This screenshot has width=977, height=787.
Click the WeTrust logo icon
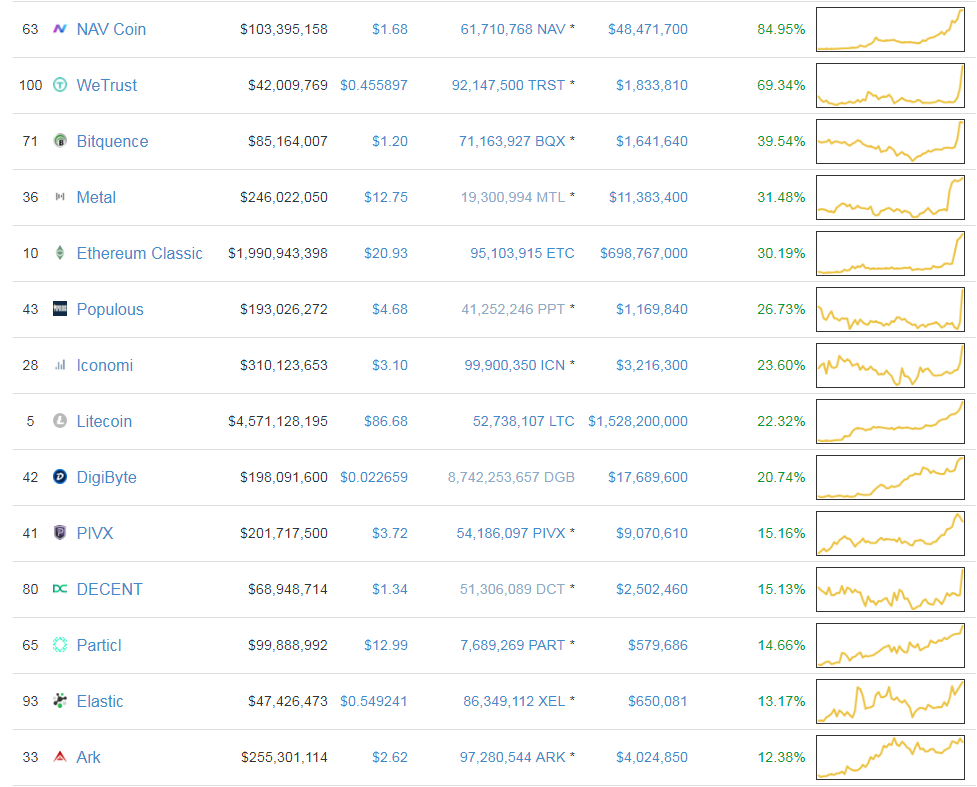[60, 85]
